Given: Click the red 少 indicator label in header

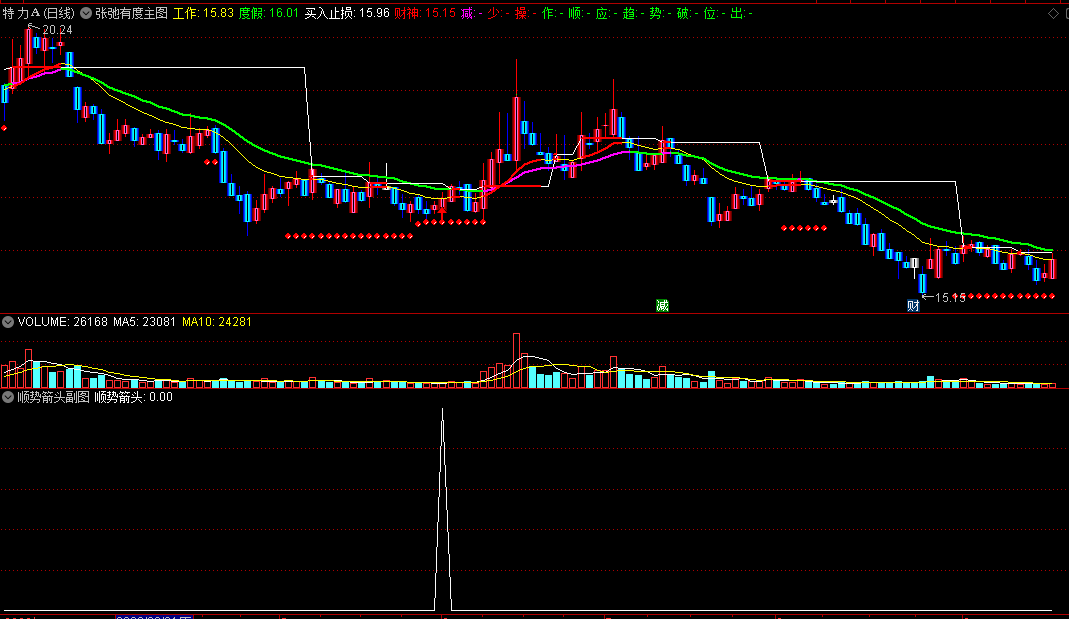Looking at the screenshot, I should [x=498, y=13].
